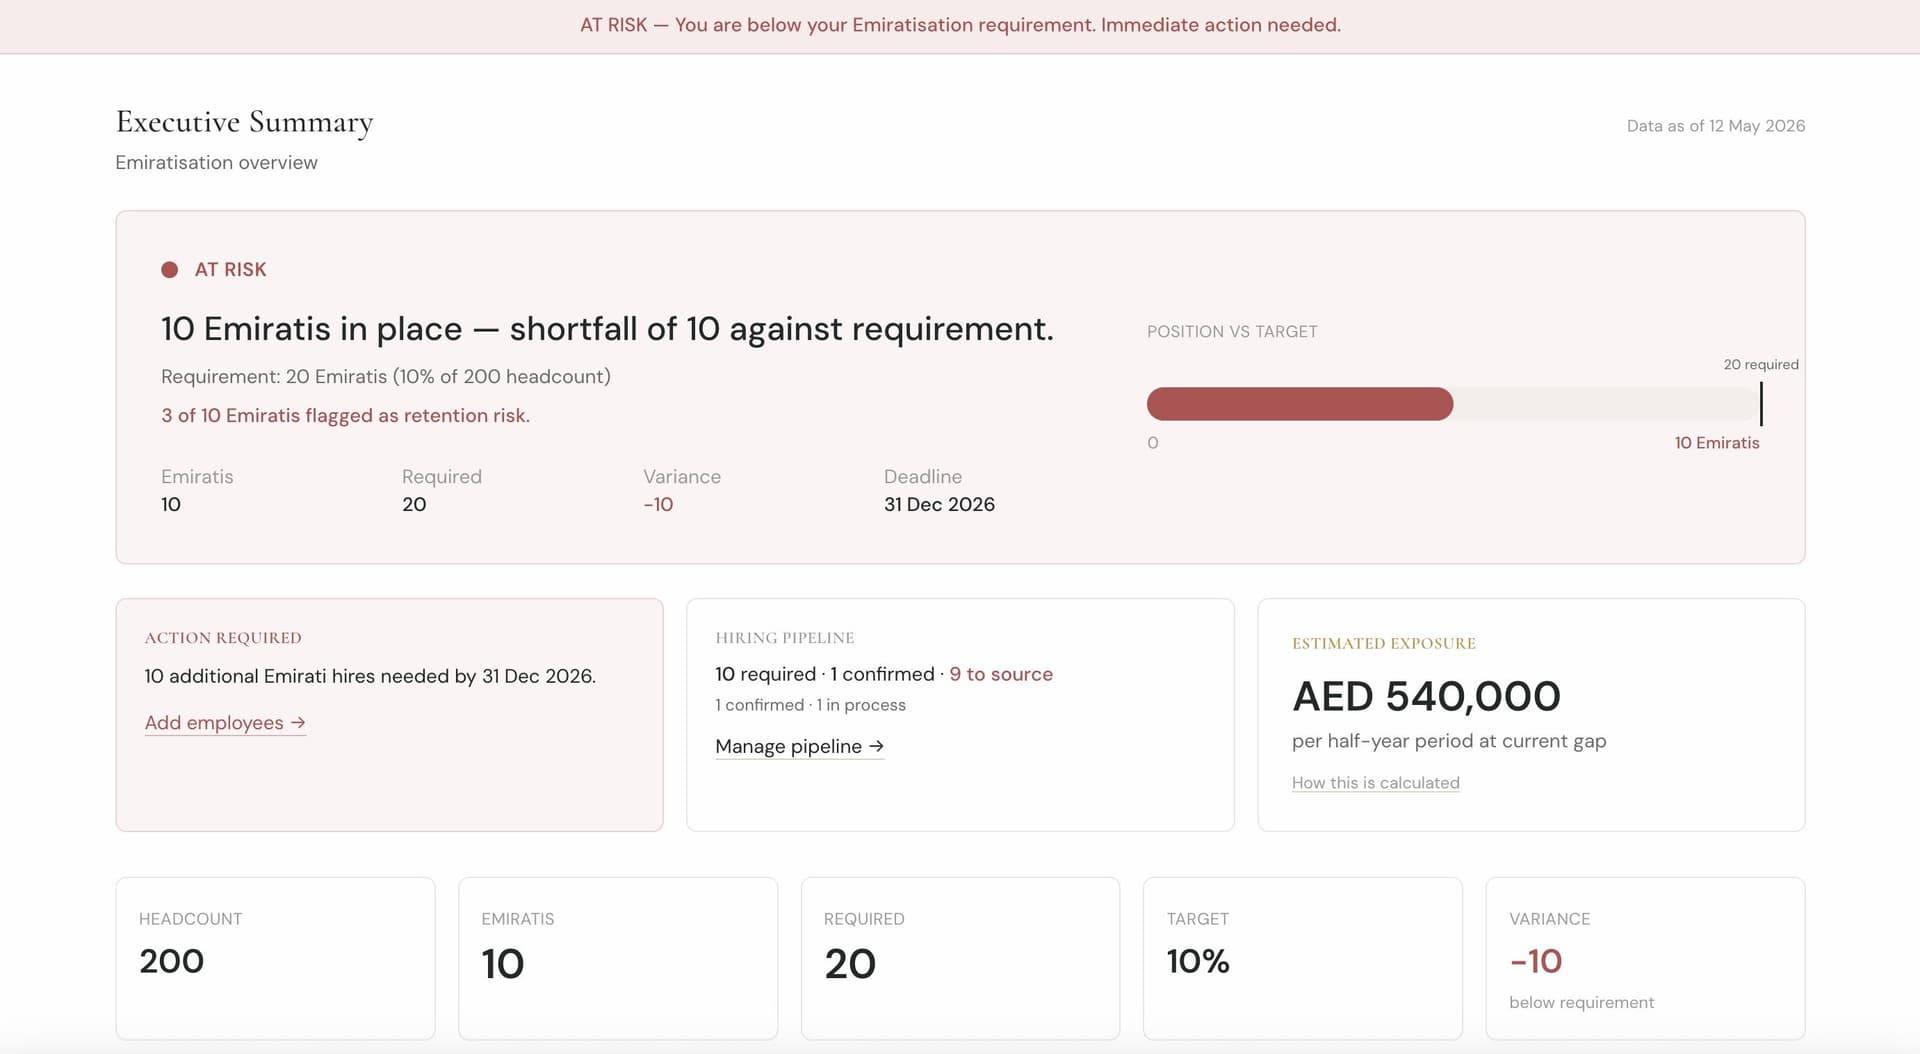Click the HEADCOUNT 200 stat card
Viewport: 1920px width, 1054px height.
(275, 959)
